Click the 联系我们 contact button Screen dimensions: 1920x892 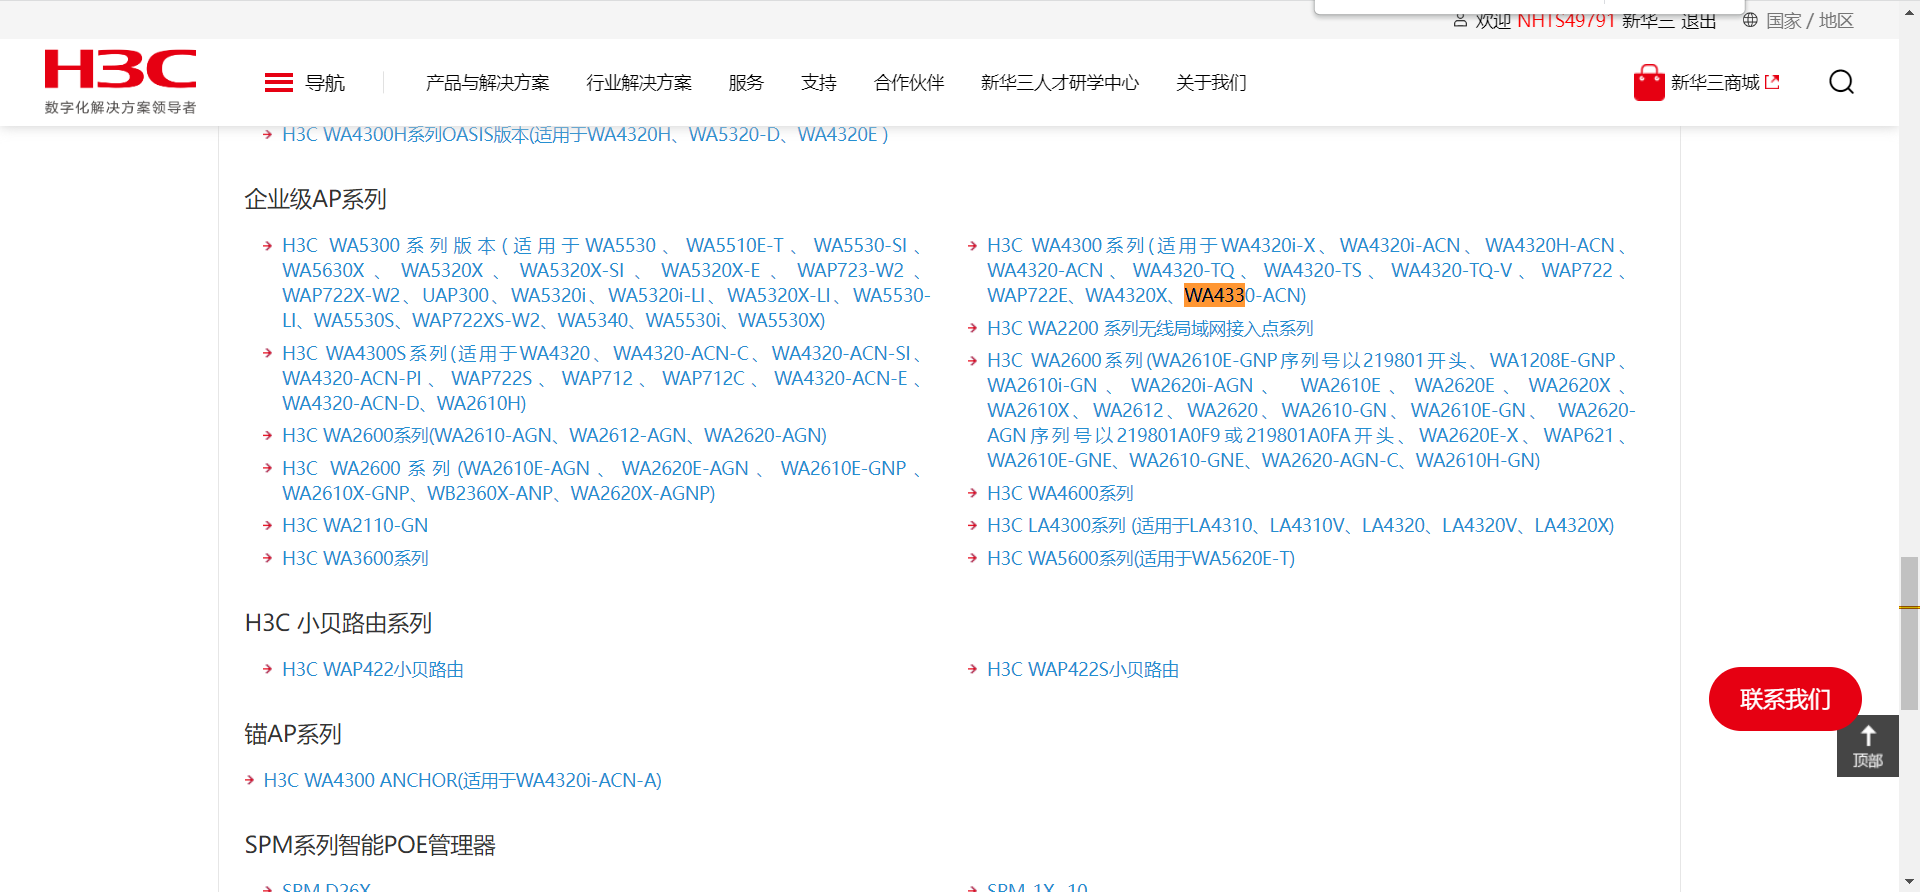pyautogui.click(x=1785, y=699)
